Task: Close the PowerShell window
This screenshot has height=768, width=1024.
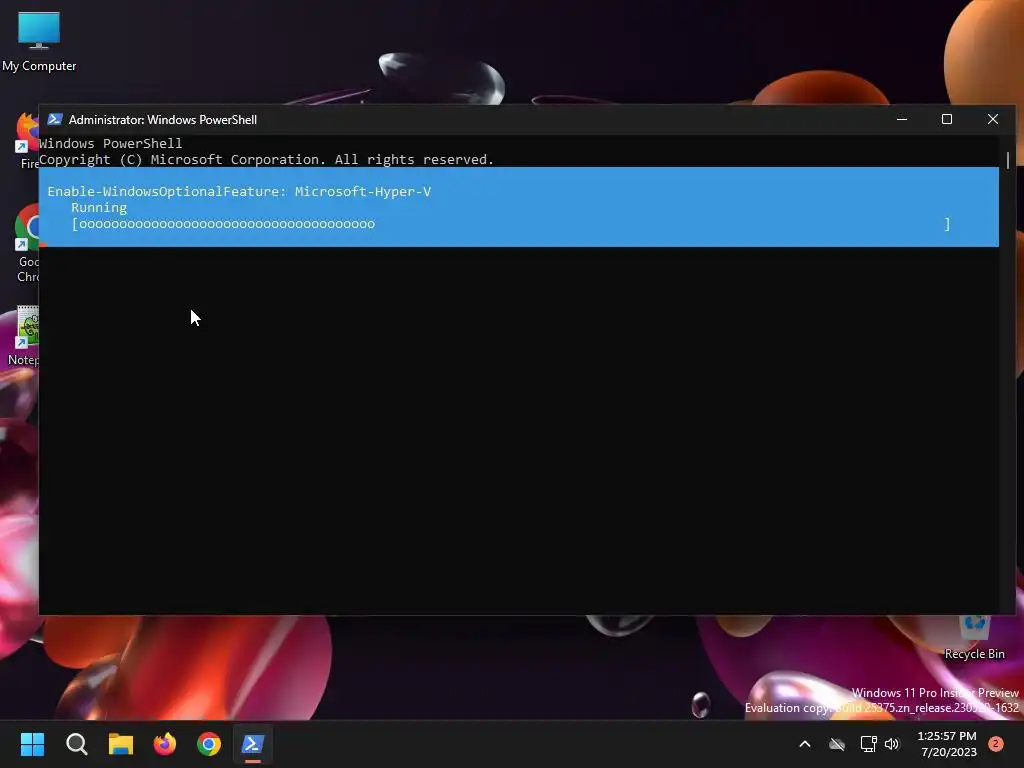Action: point(993,120)
